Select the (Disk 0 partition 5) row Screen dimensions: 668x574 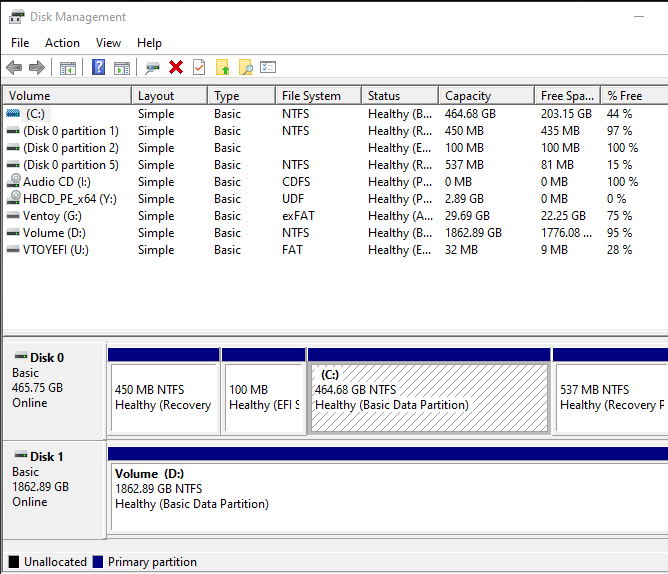(336, 165)
